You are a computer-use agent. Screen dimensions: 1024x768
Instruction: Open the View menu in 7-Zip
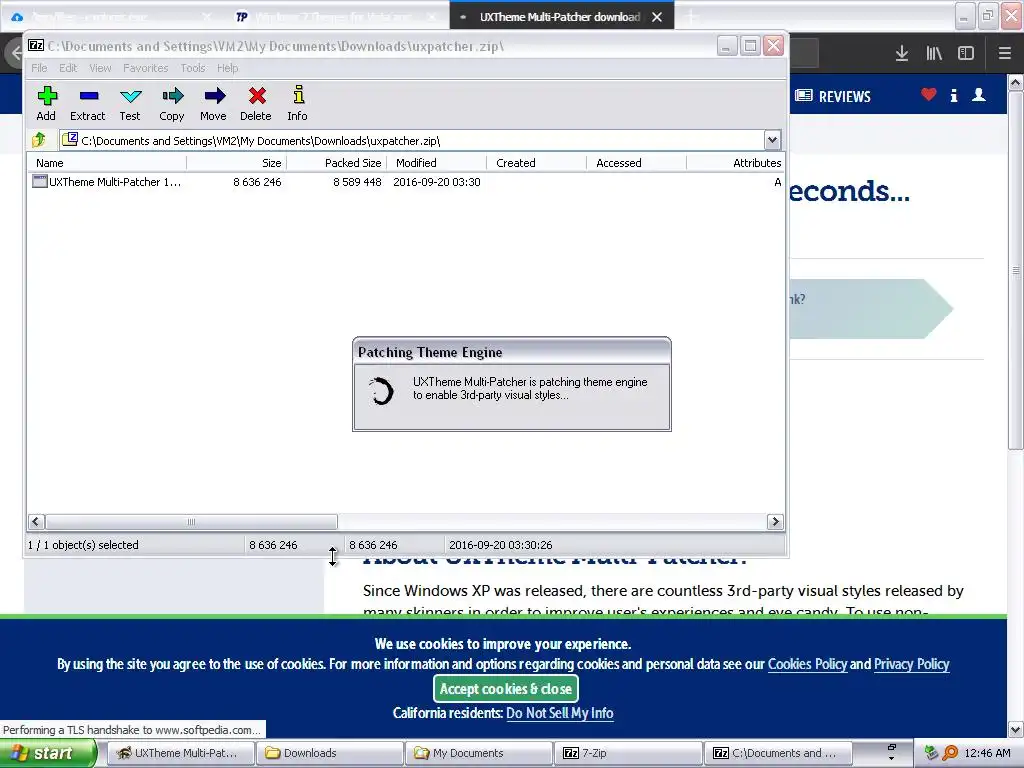click(100, 68)
